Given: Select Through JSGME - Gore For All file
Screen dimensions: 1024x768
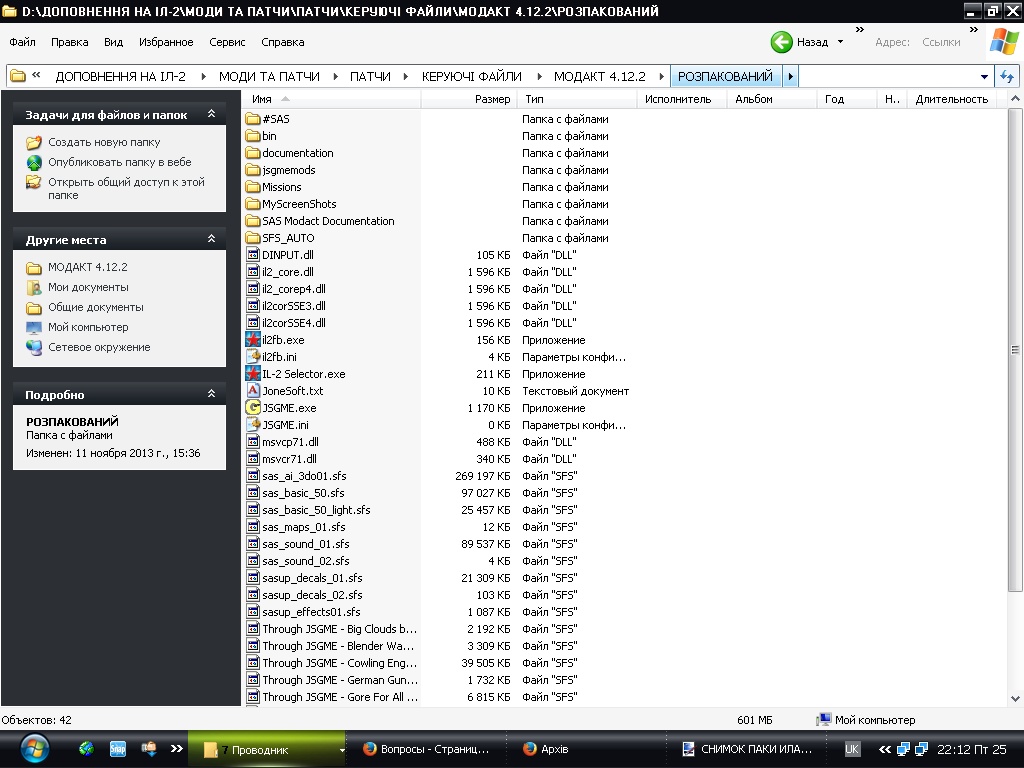Looking at the screenshot, I should [x=340, y=697].
